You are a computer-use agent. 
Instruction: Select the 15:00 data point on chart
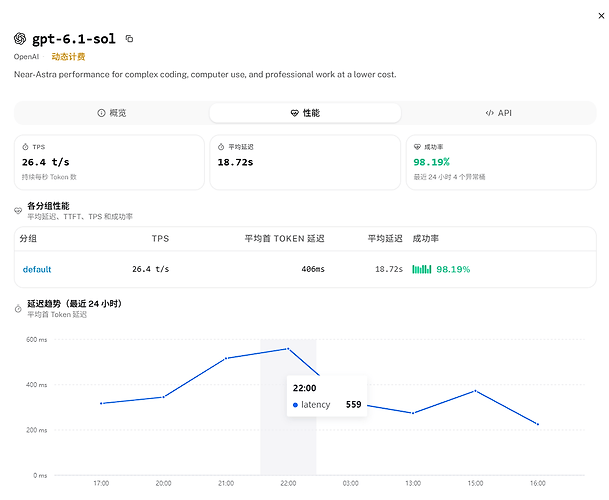tap(475, 391)
